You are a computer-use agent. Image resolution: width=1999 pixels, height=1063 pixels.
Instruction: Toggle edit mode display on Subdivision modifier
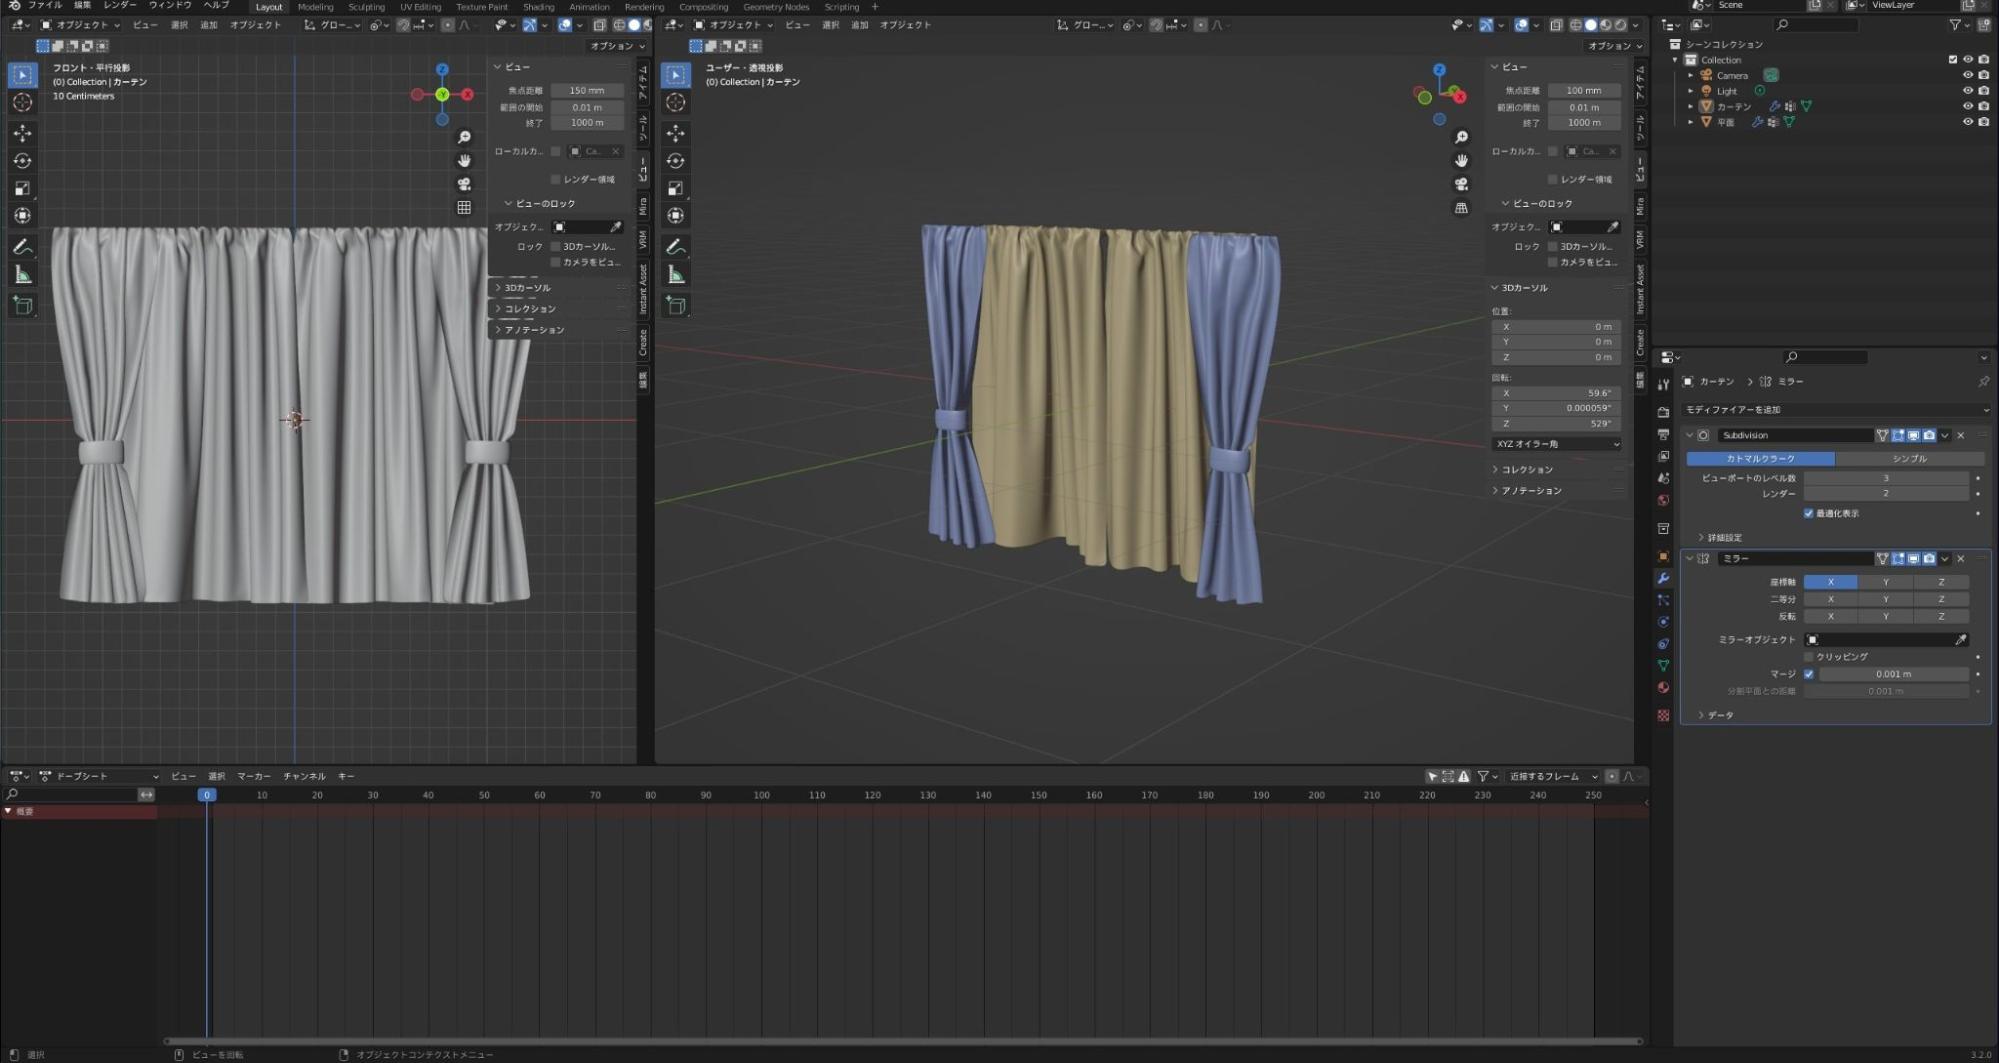click(1897, 436)
